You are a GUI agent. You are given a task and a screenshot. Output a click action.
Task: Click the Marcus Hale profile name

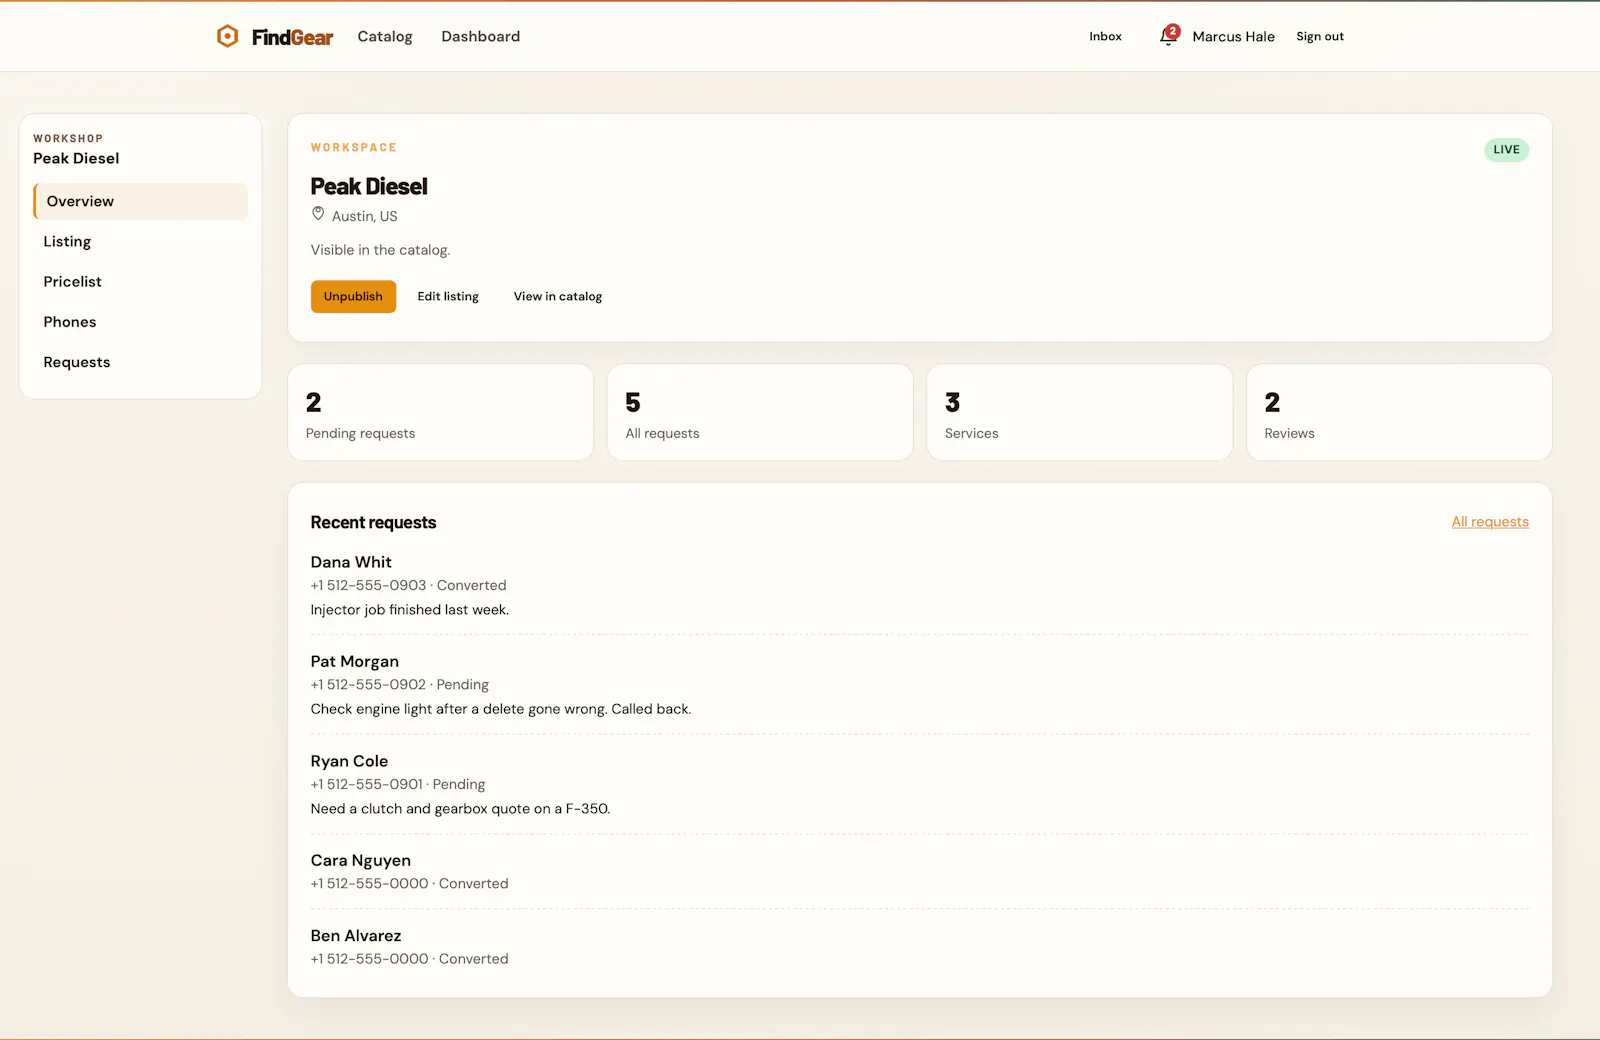1233,36
